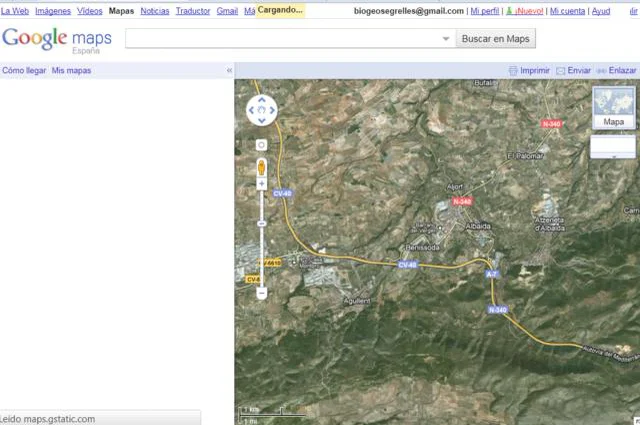
Task: Expand the layers box below Mapa thumbnail
Action: click(x=613, y=147)
